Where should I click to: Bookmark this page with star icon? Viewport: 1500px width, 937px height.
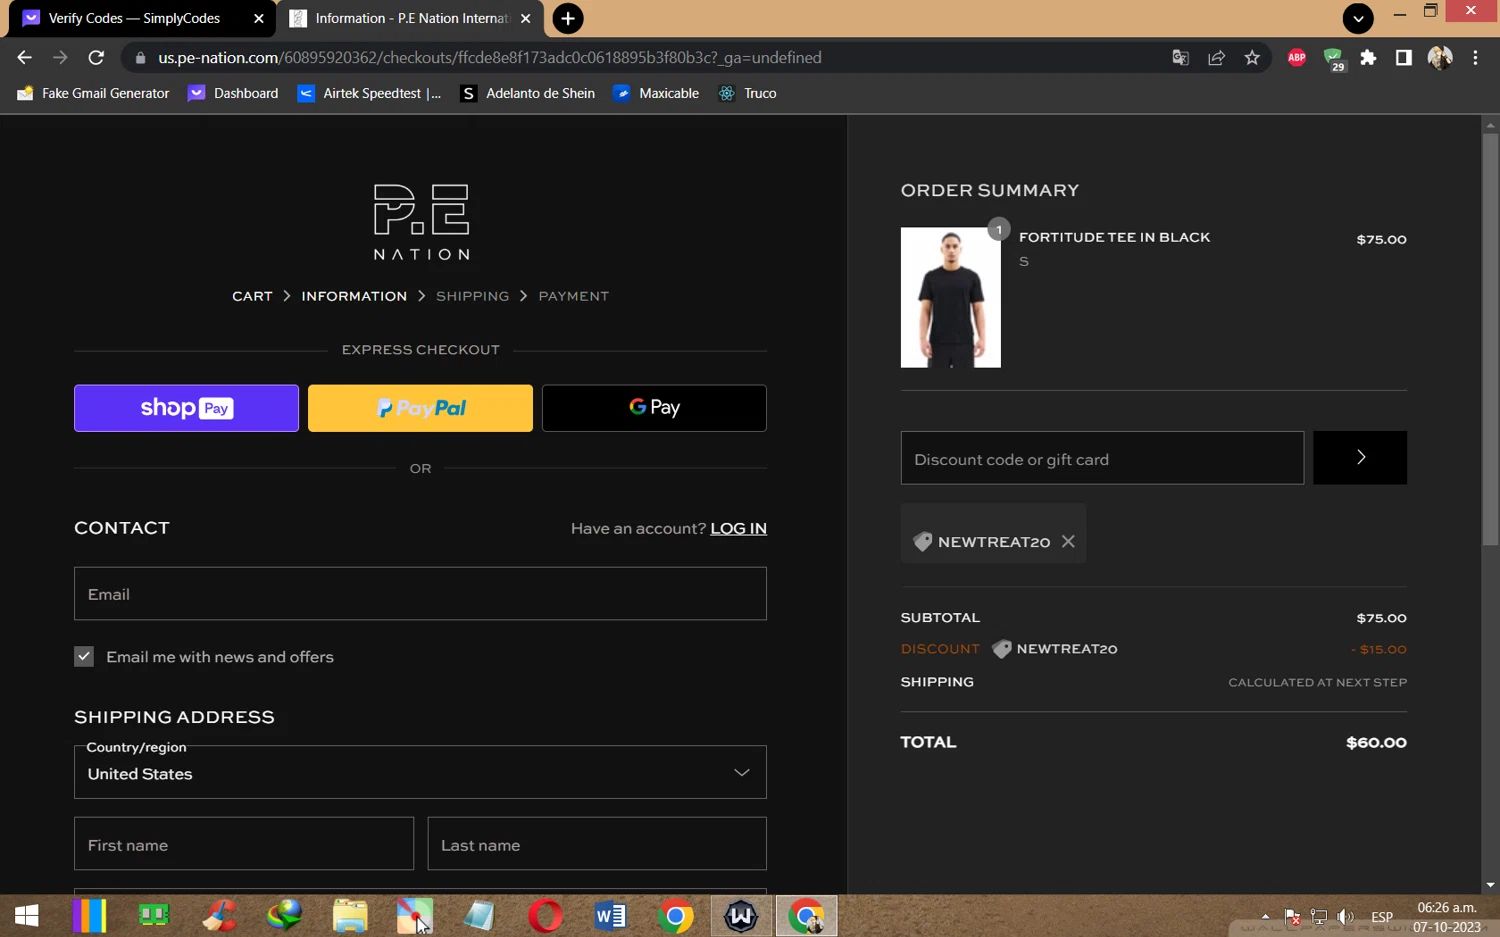point(1252,58)
